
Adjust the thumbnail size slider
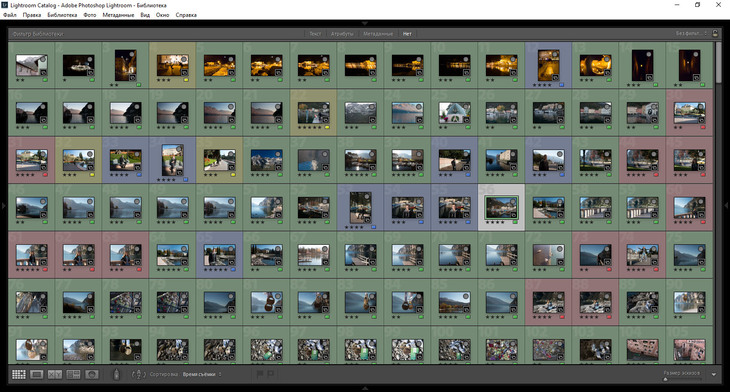pos(681,379)
